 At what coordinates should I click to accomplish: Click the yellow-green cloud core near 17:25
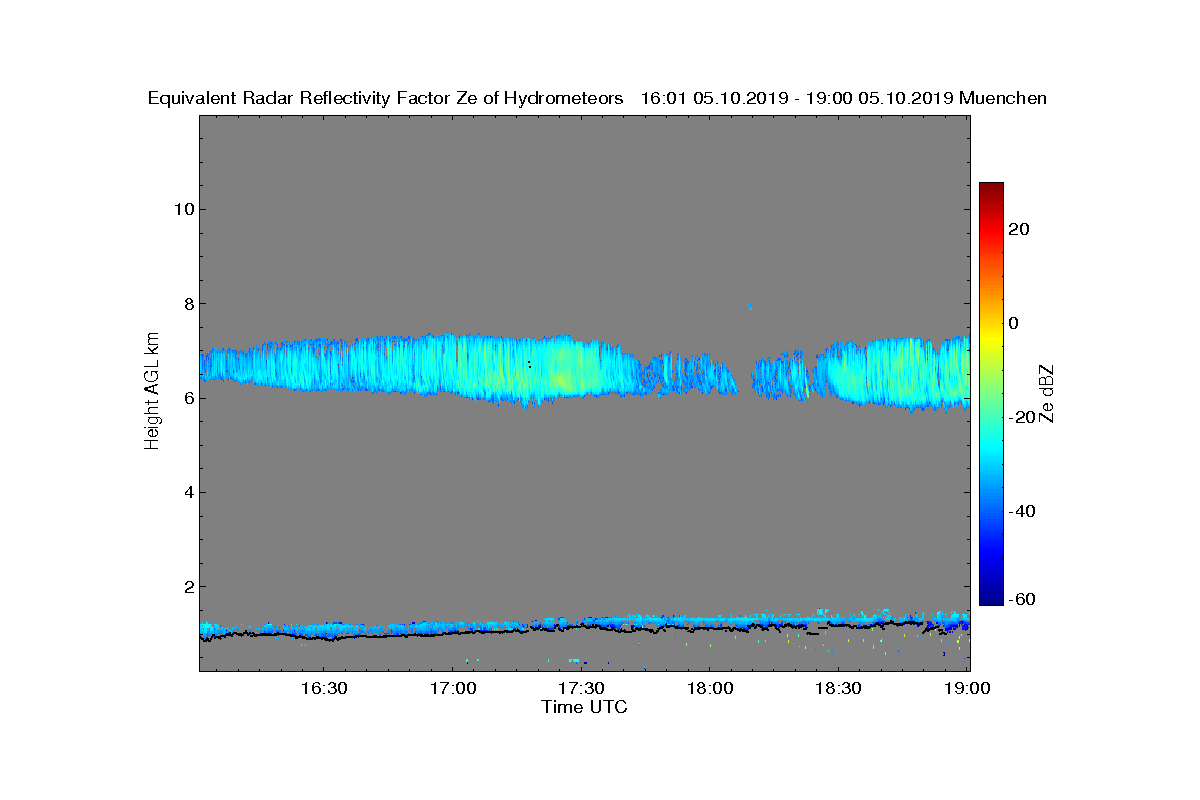562,378
